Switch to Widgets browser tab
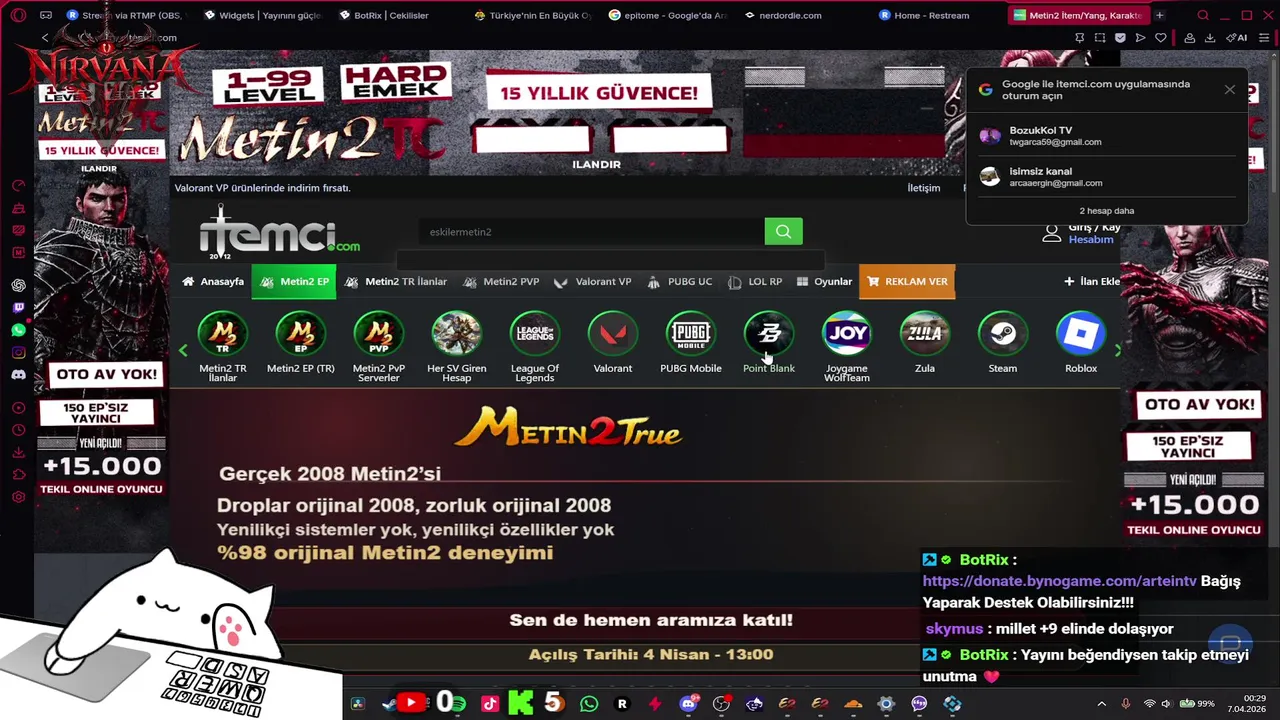 264,15
